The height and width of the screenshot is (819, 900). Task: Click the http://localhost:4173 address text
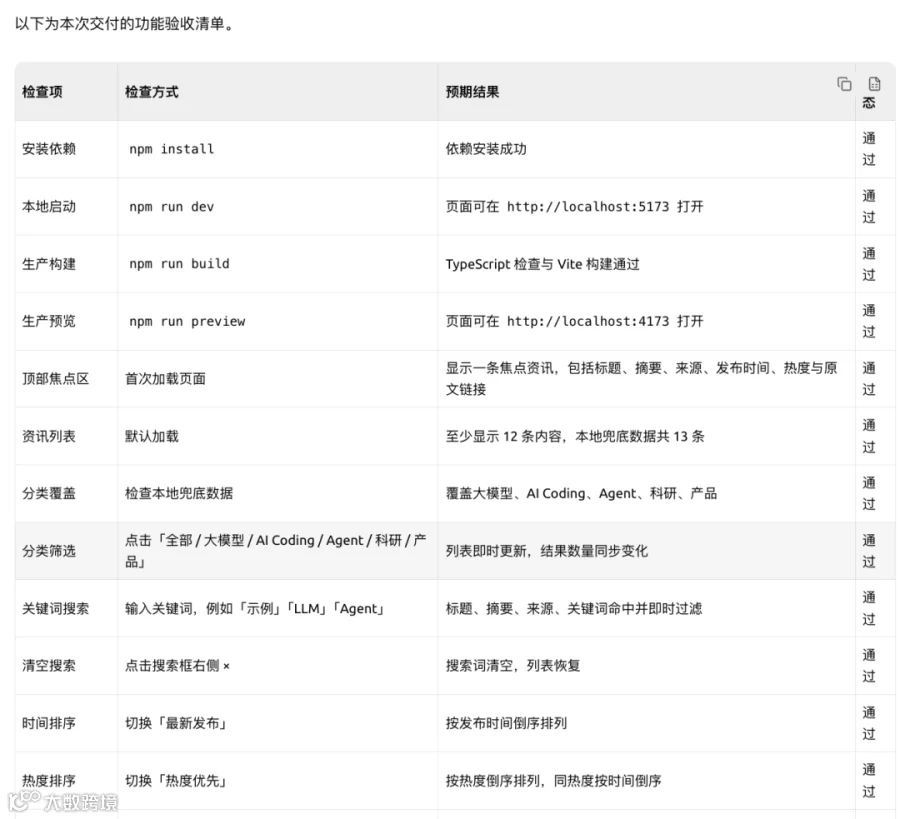click(588, 321)
